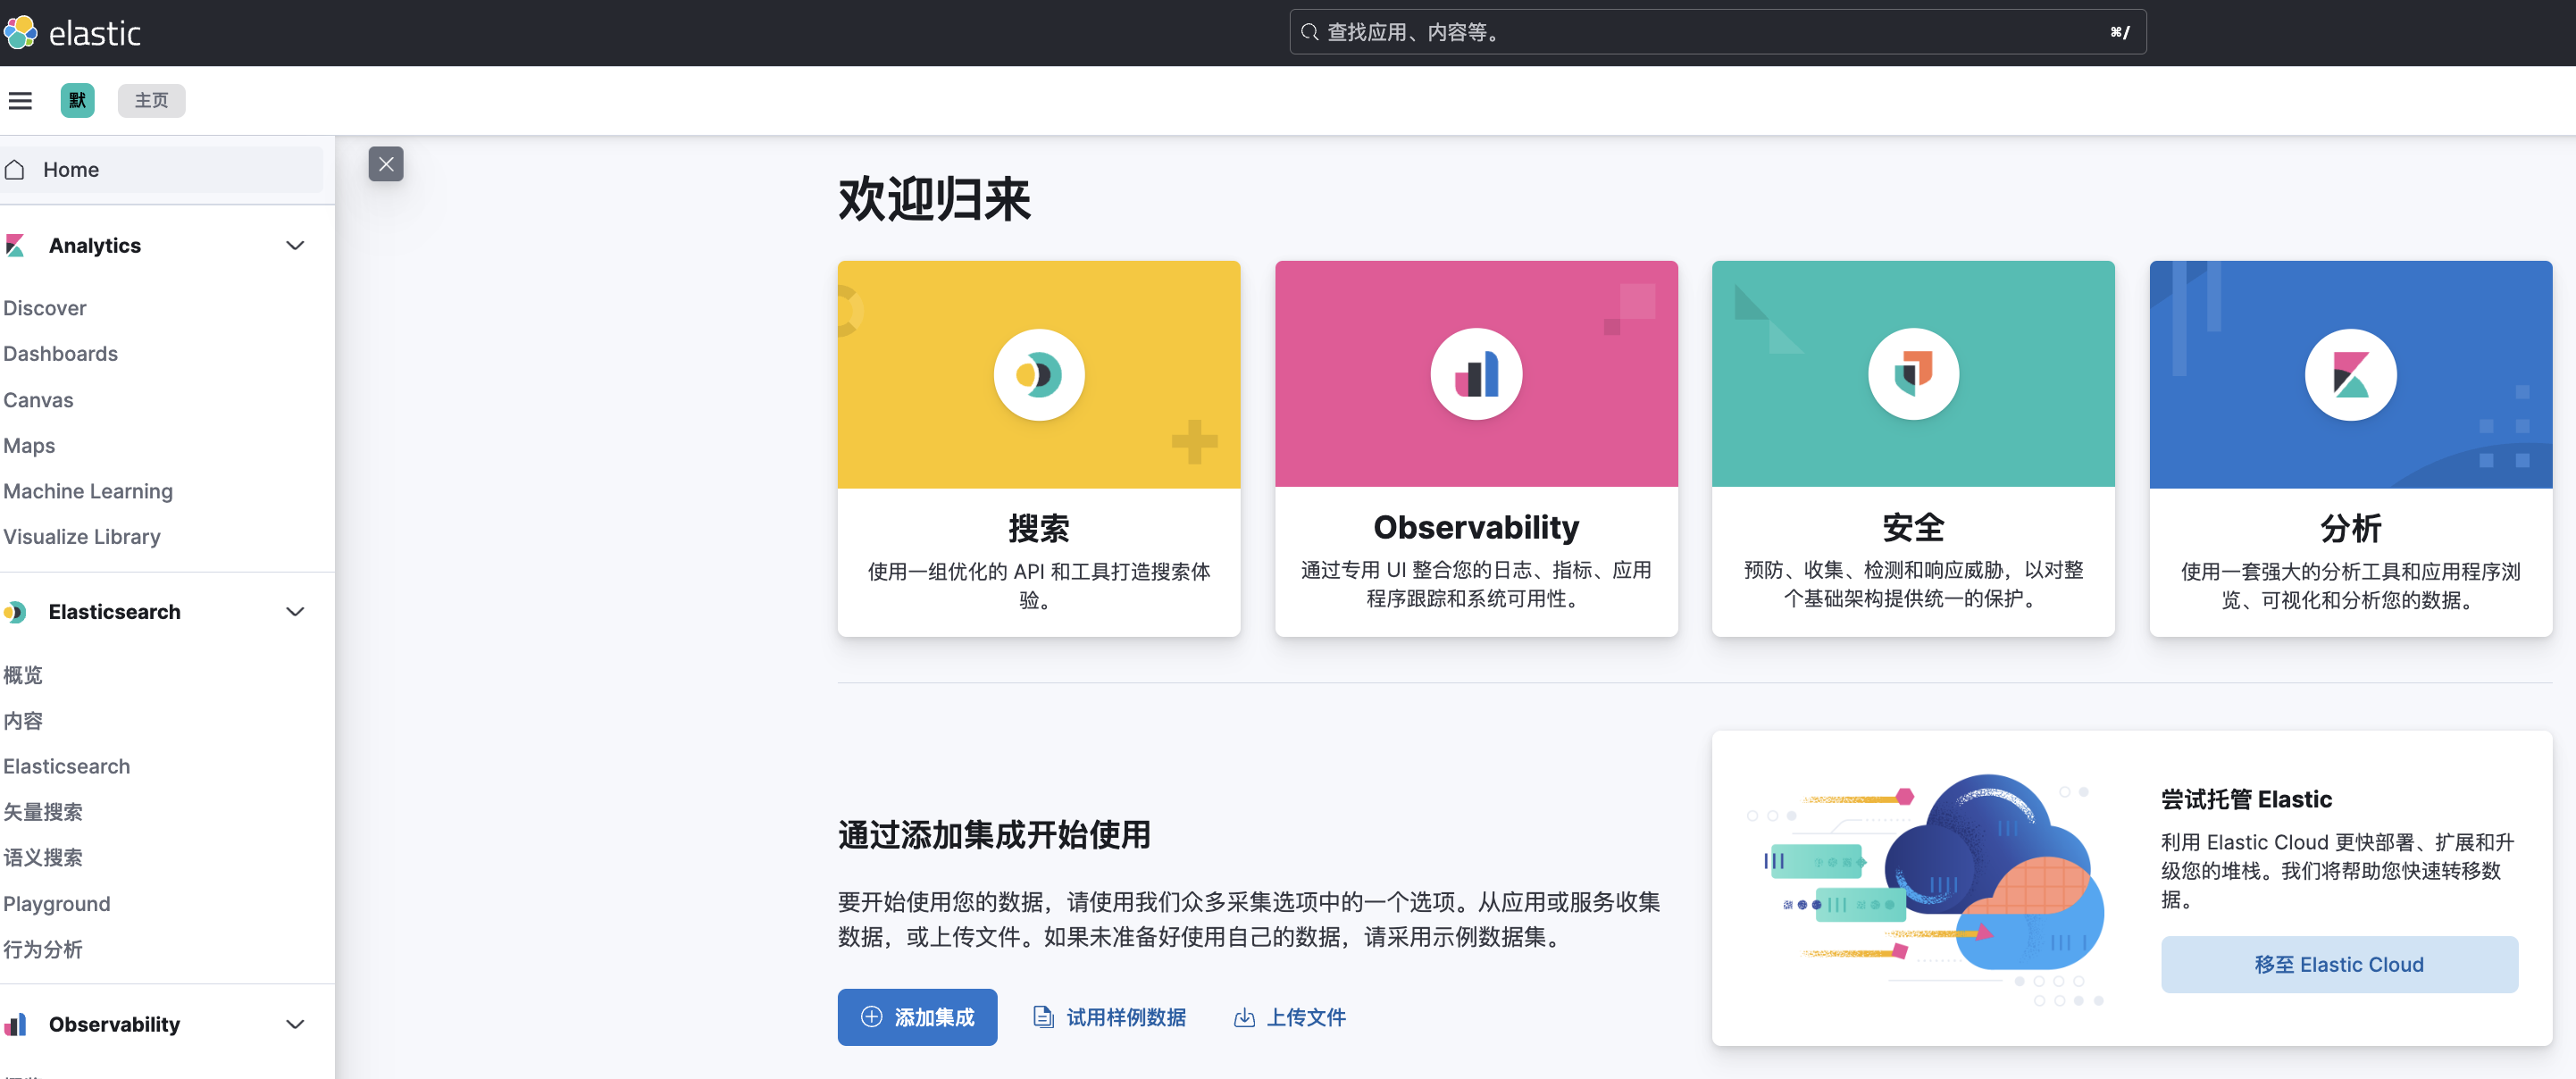Open Home in the side navigation
Viewport: 2576px width, 1079px height.
point(161,170)
